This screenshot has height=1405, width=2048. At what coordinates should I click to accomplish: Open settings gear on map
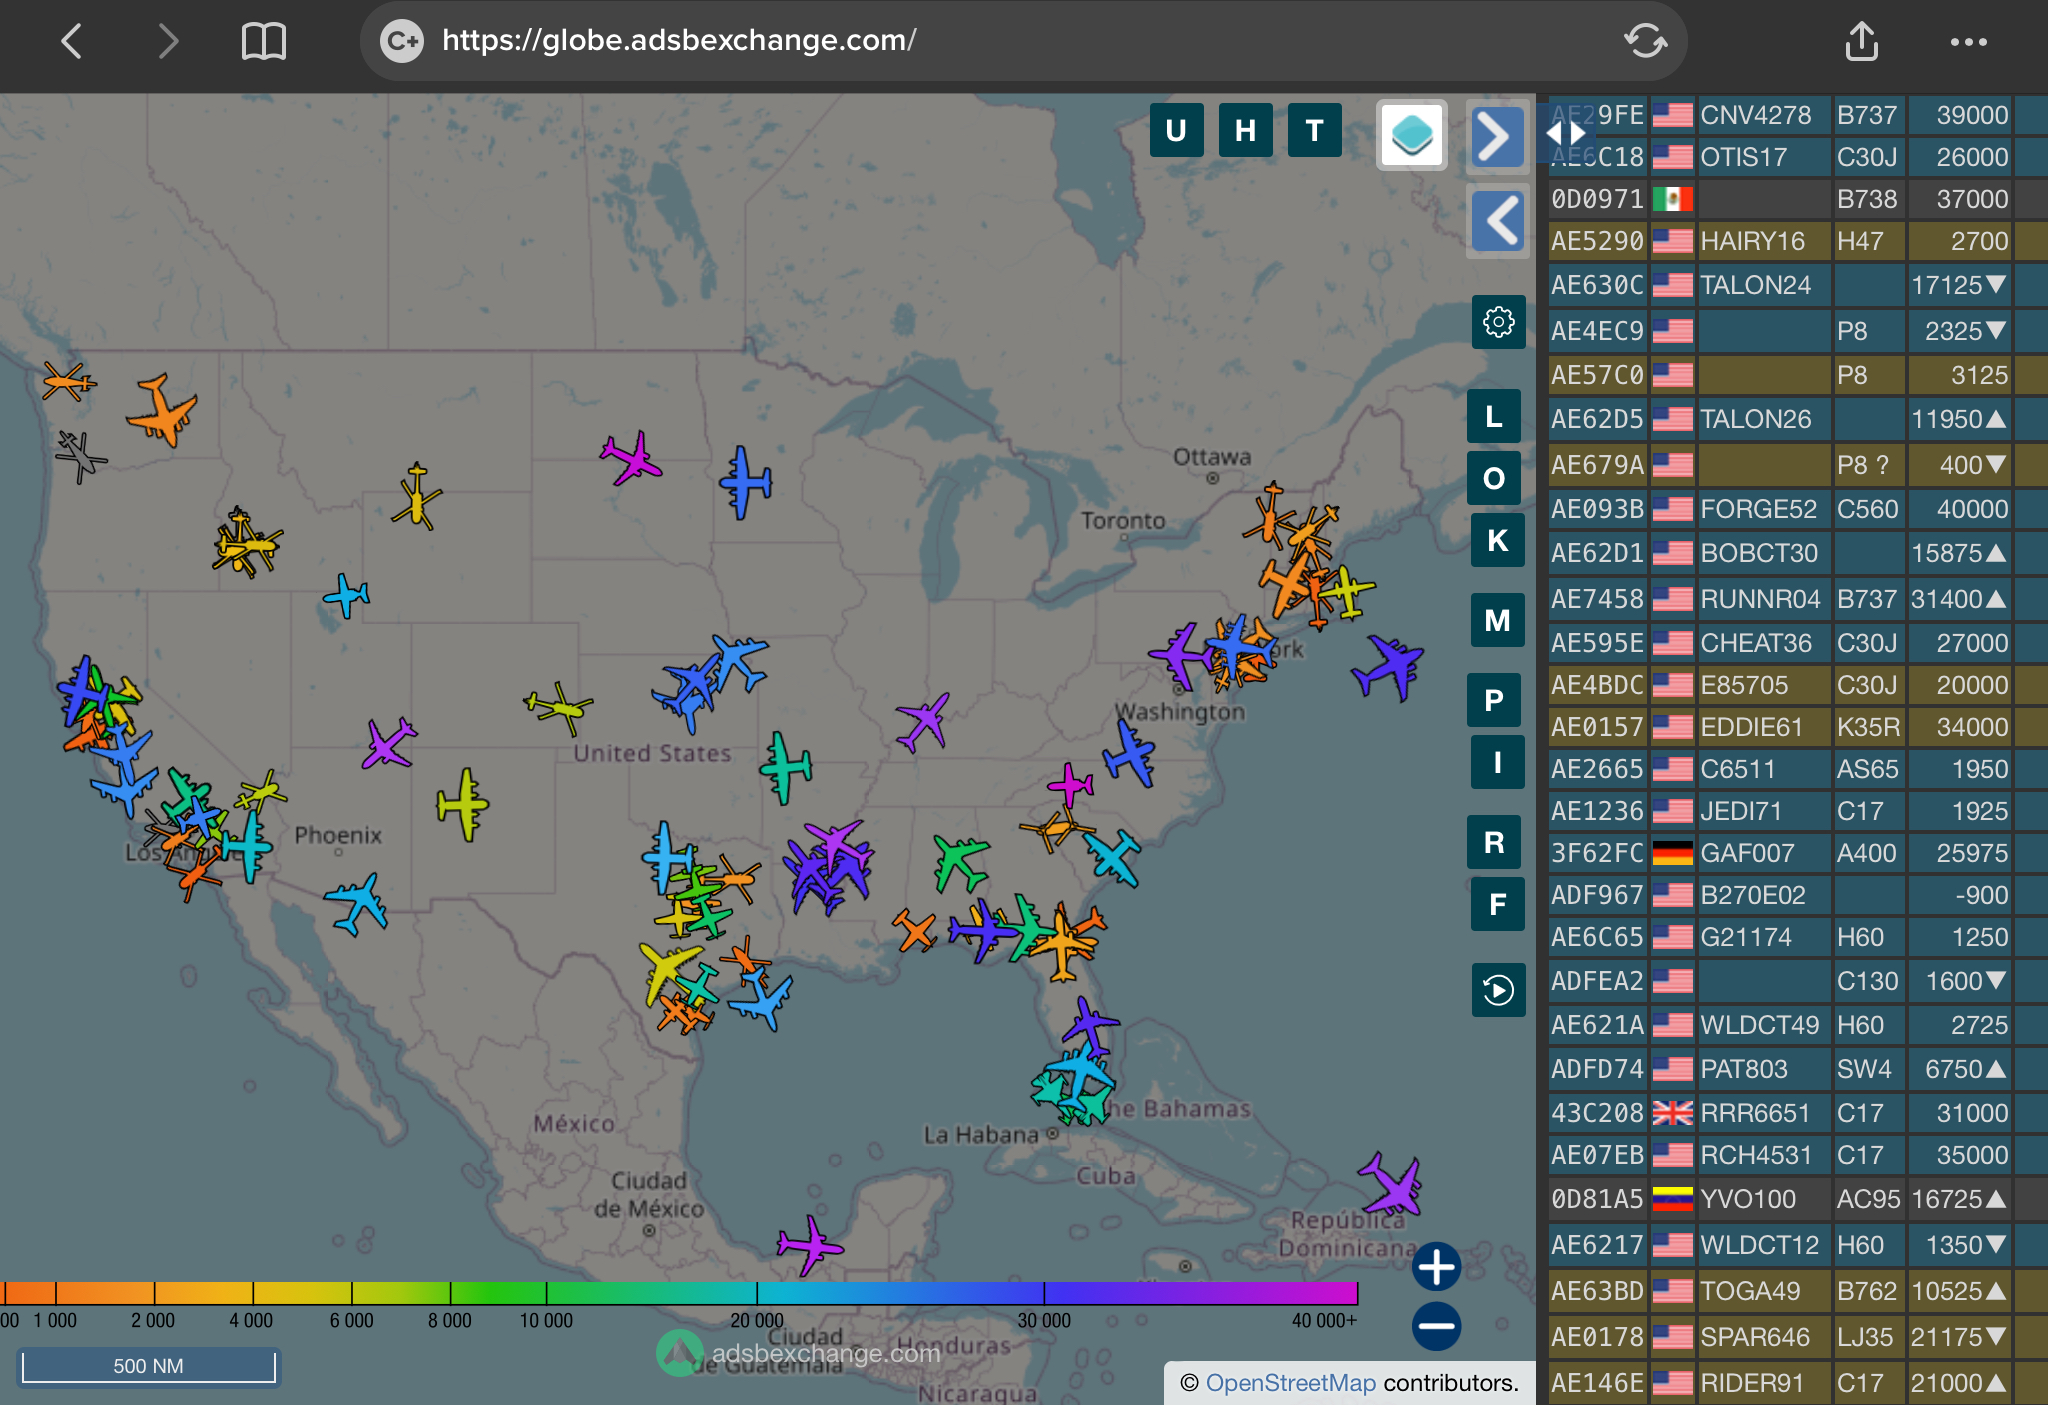click(x=1498, y=322)
